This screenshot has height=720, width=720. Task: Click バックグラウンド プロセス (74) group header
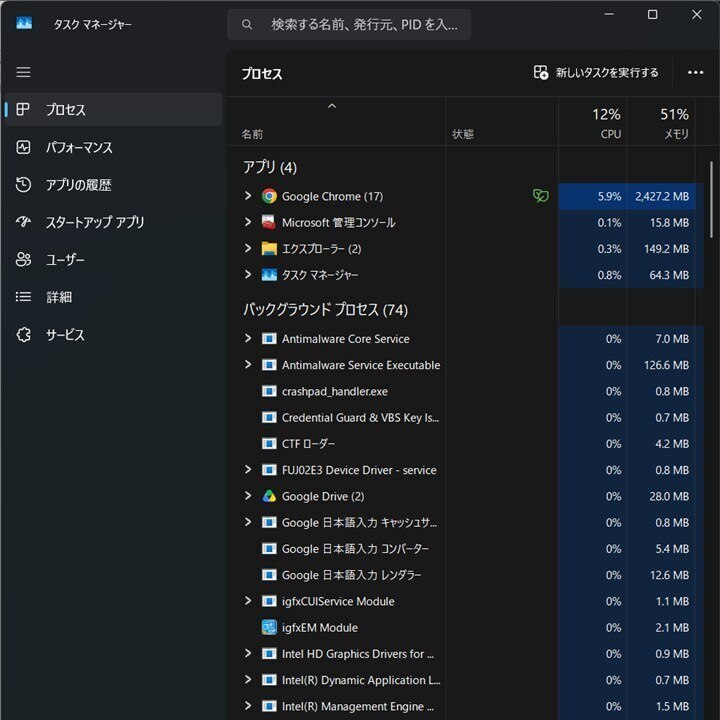coord(325,309)
